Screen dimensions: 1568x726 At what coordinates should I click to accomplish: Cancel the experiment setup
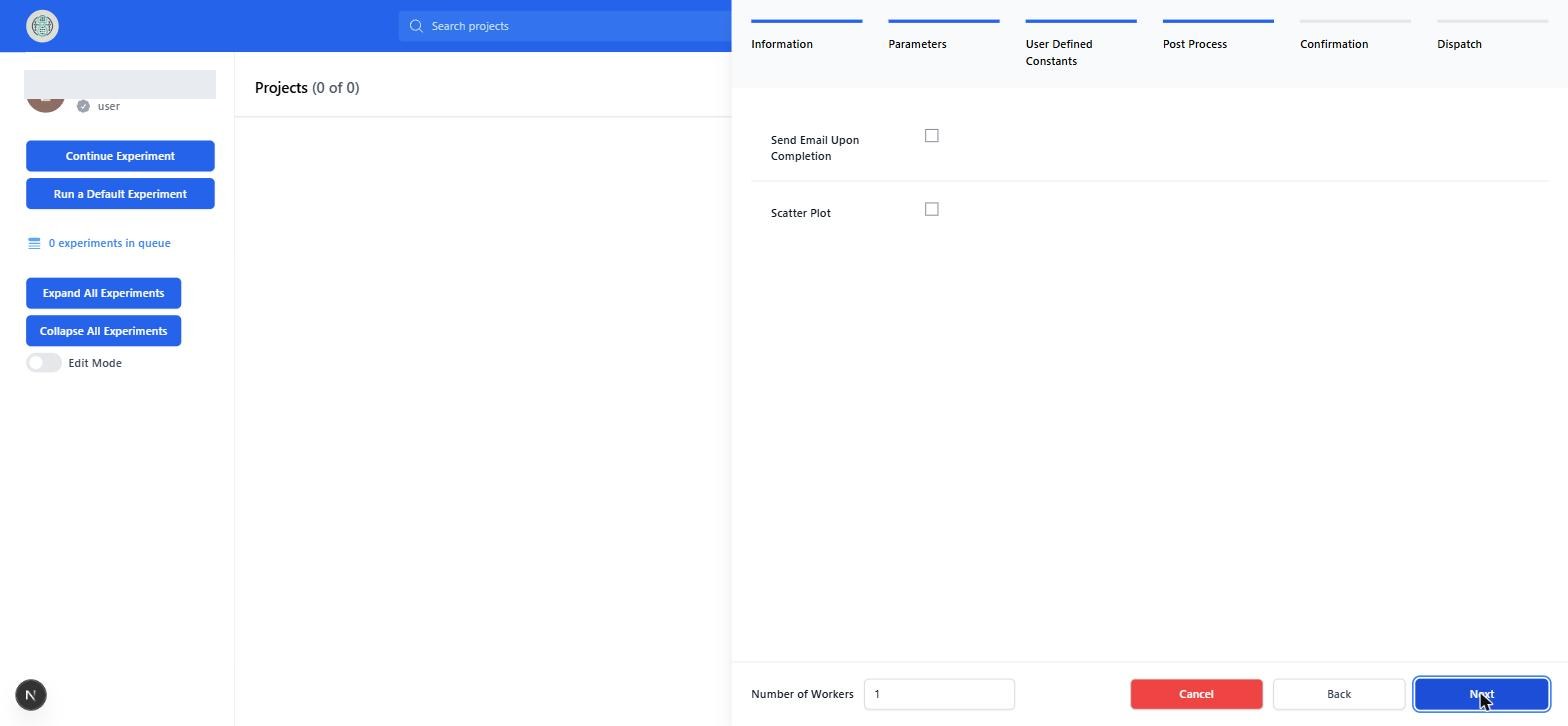(1196, 694)
